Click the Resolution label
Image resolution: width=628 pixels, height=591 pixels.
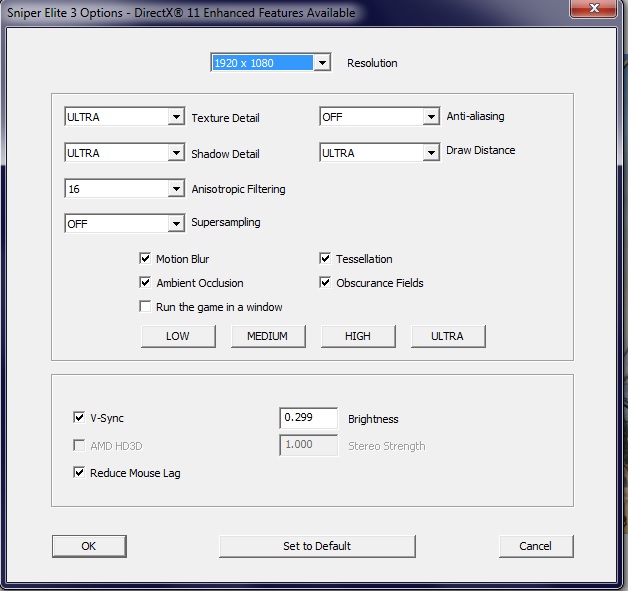372,63
